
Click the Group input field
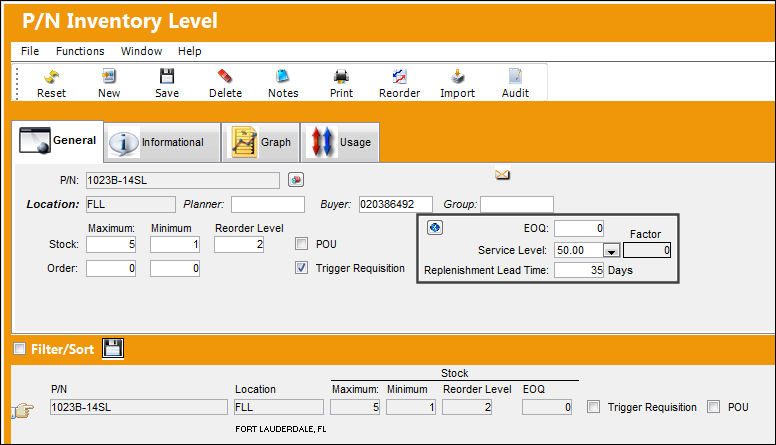click(x=517, y=204)
